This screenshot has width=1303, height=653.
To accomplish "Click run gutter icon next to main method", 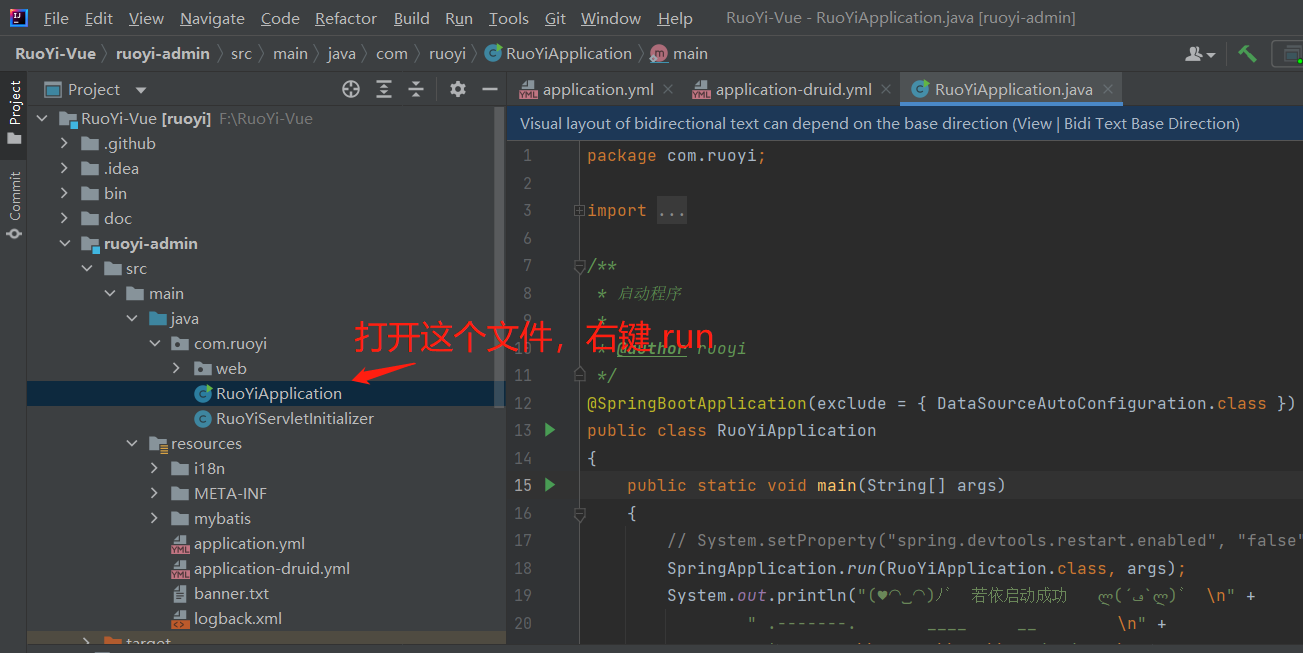I will [x=549, y=485].
